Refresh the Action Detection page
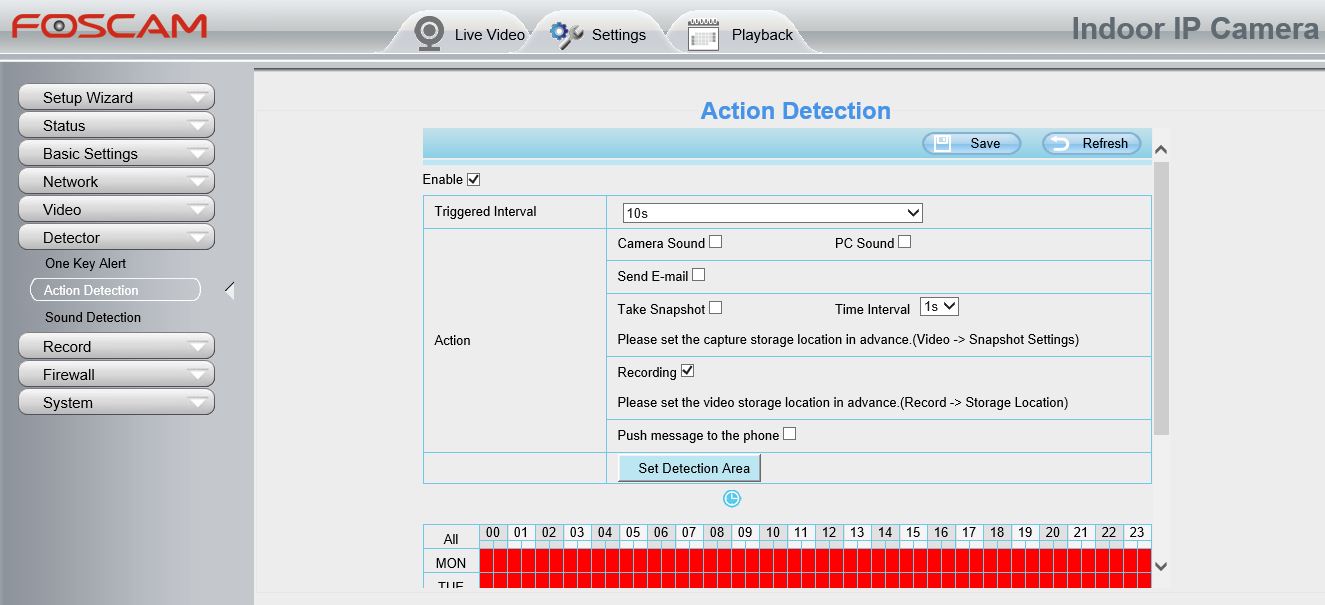This screenshot has width=1325, height=605. 1091,143
